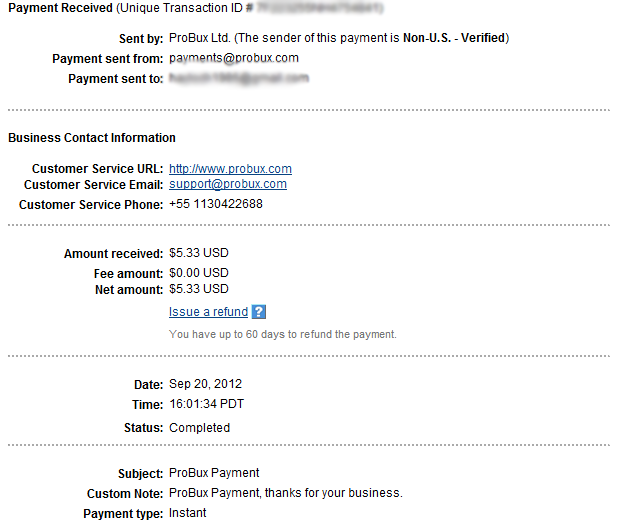Click the Completed status text
631x529 pixels.
click(x=200, y=428)
